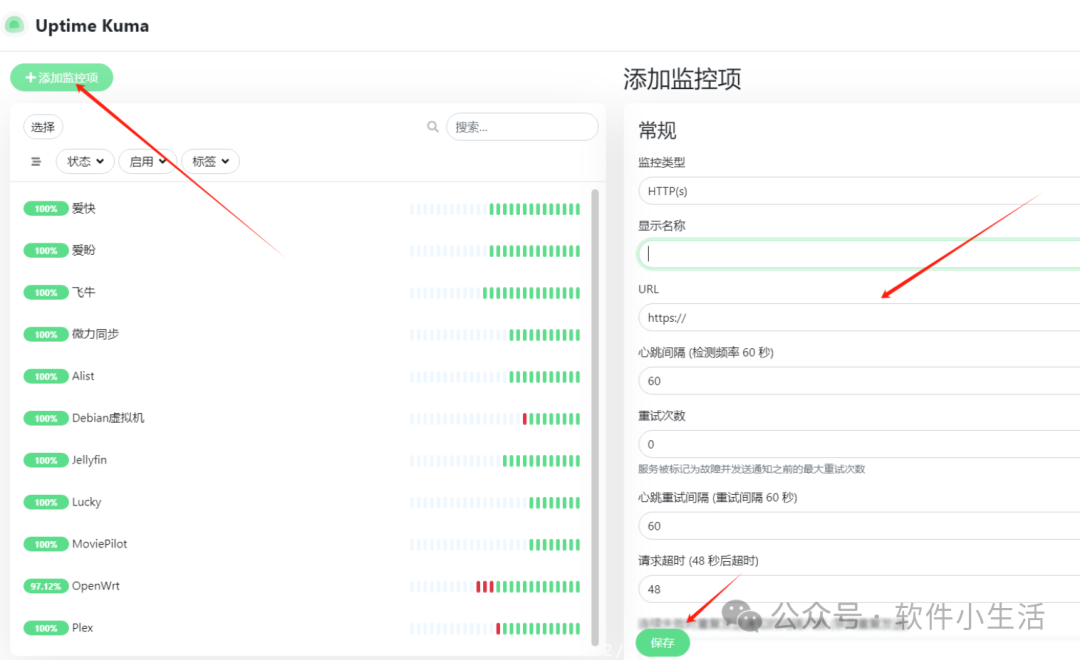This screenshot has height=660, width=1080.
Task: Open the 监控类型 HTTP(s) type dropdown
Action: coord(859,191)
